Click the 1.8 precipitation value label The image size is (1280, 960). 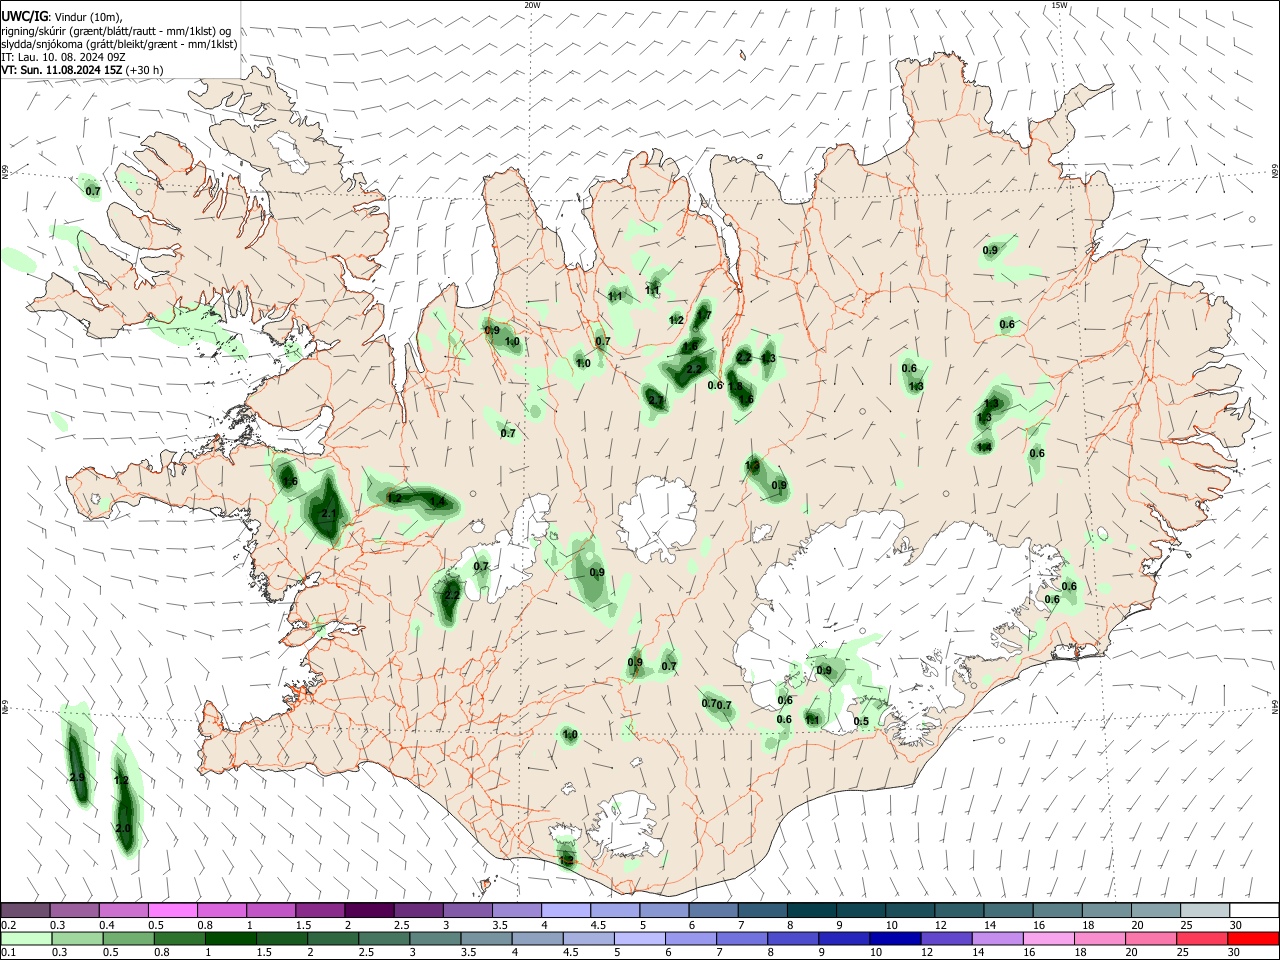[x=735, y=387]
